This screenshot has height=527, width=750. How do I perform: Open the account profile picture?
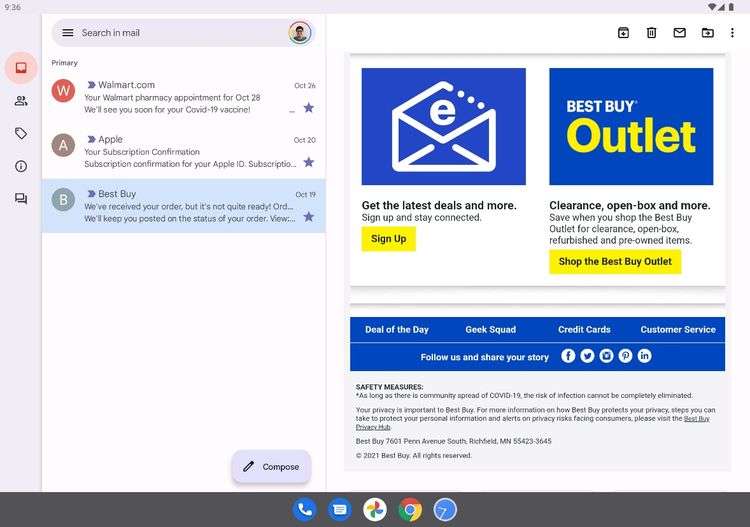click(x=300, y=33)
